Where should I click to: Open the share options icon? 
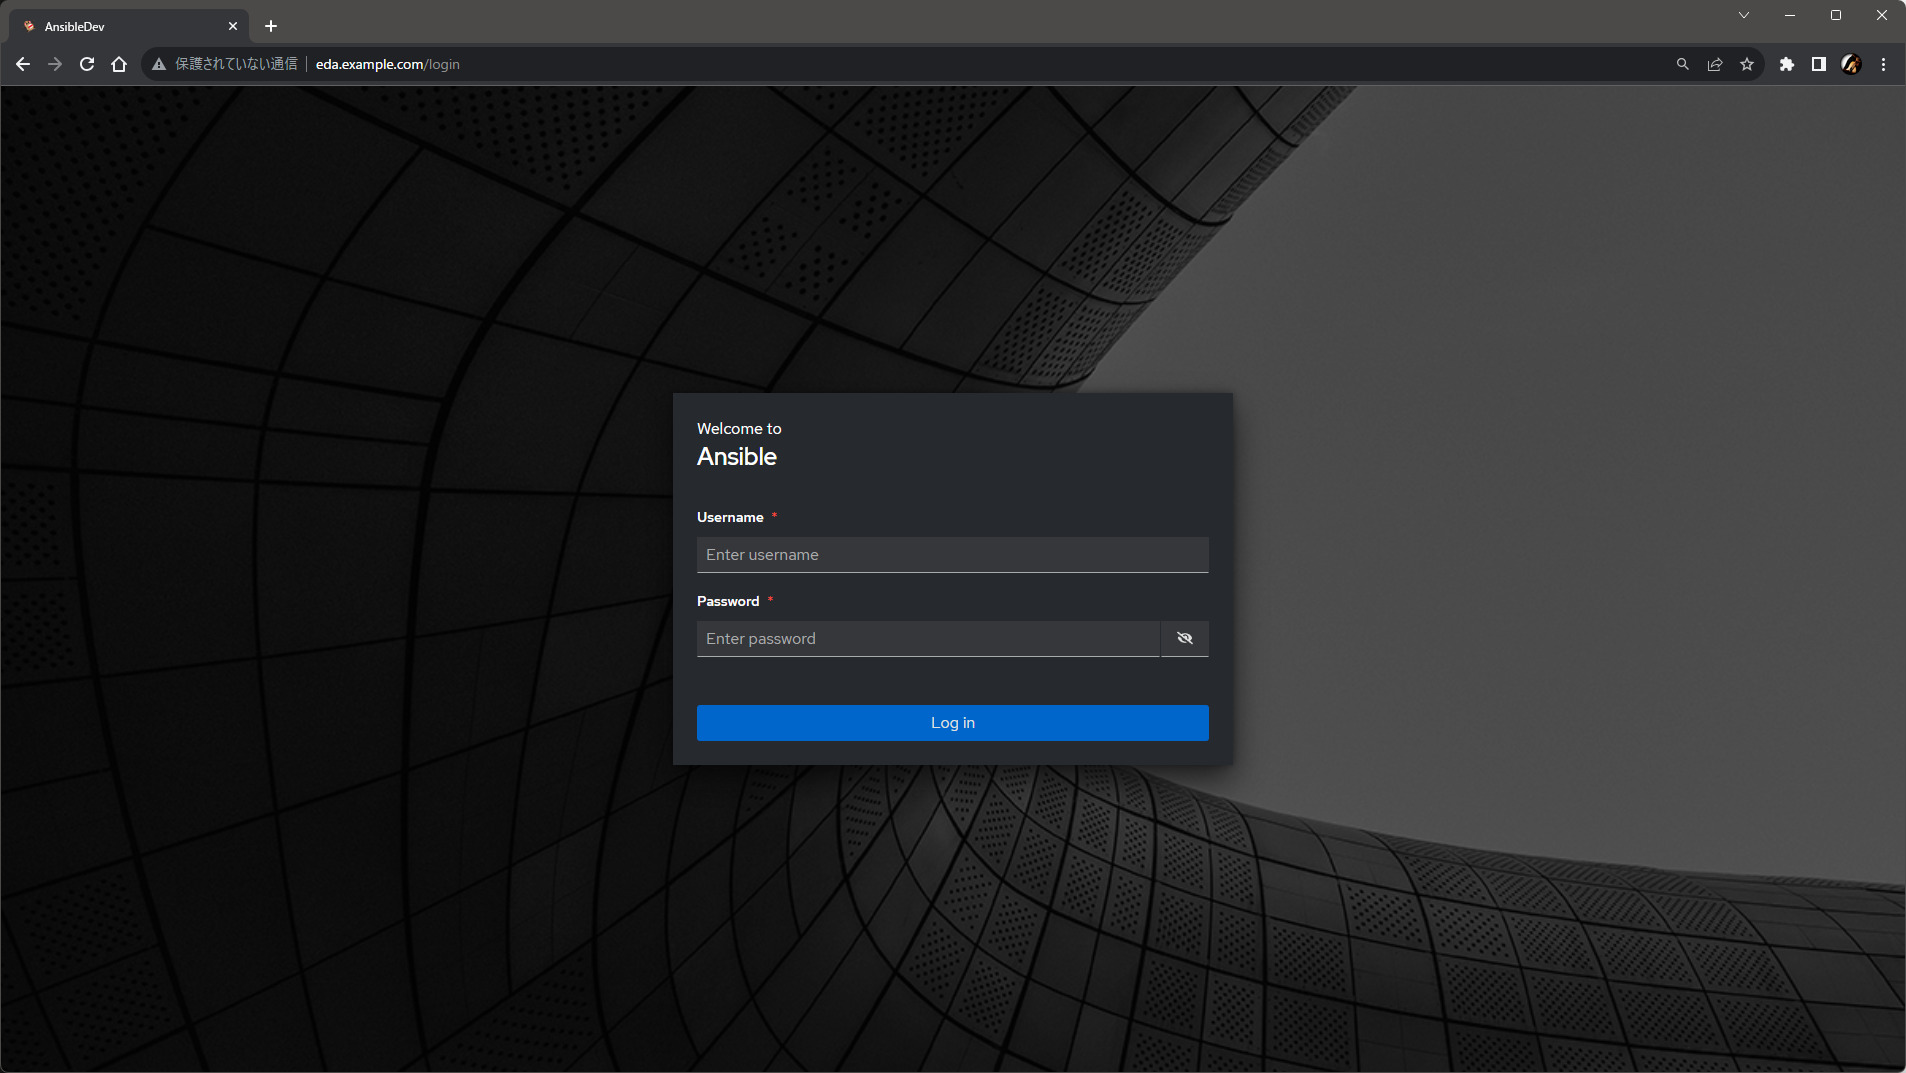pyautogui.click(x=1715, y=63)
